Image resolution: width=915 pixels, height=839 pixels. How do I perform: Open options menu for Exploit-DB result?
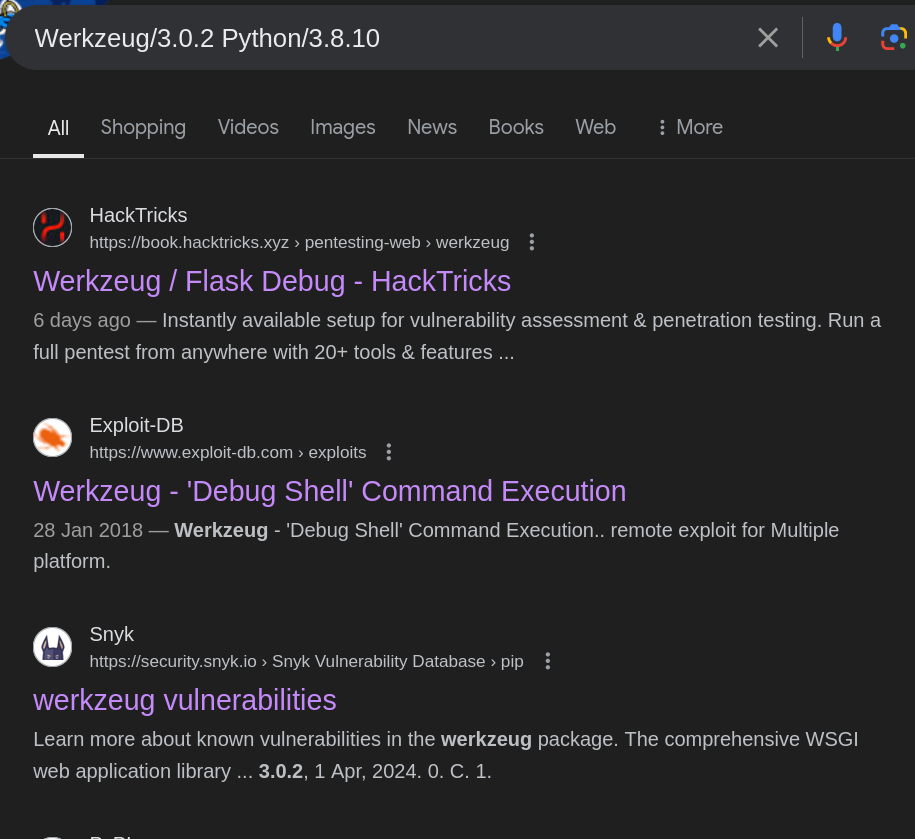[x=388, y=452]
